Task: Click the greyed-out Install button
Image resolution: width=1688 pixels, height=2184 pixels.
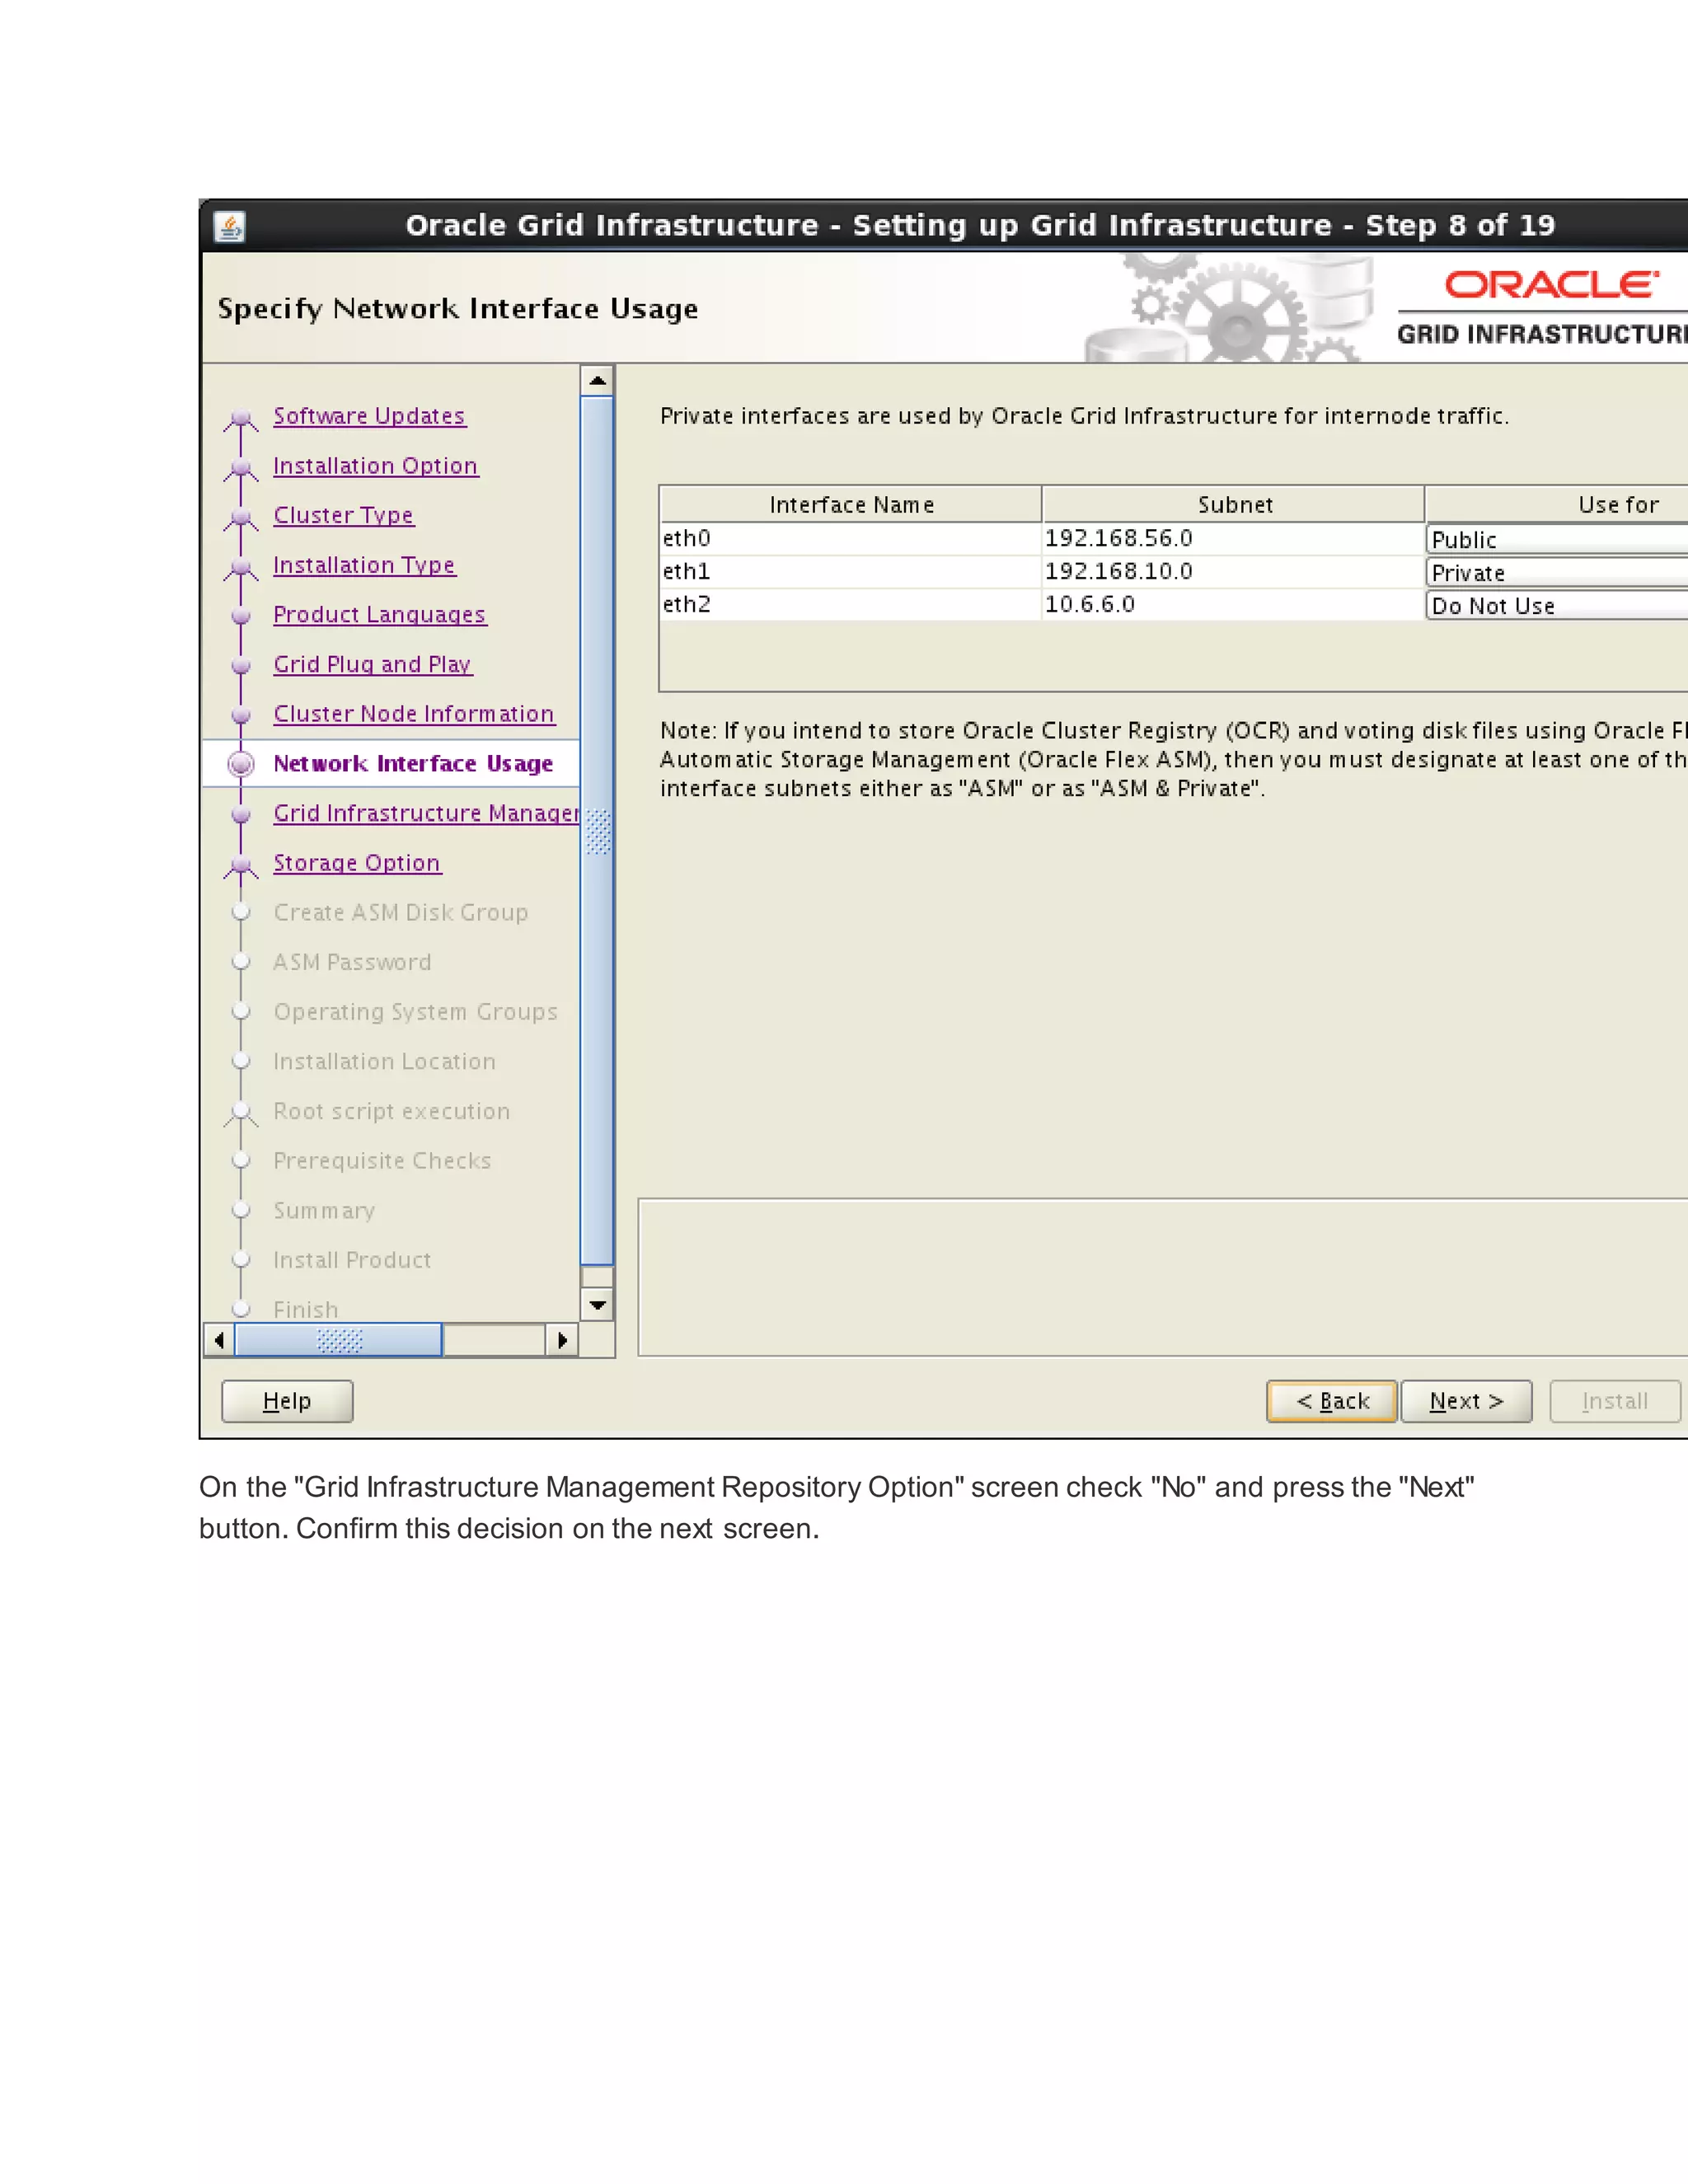Action: click(x=1615, y=1401)
